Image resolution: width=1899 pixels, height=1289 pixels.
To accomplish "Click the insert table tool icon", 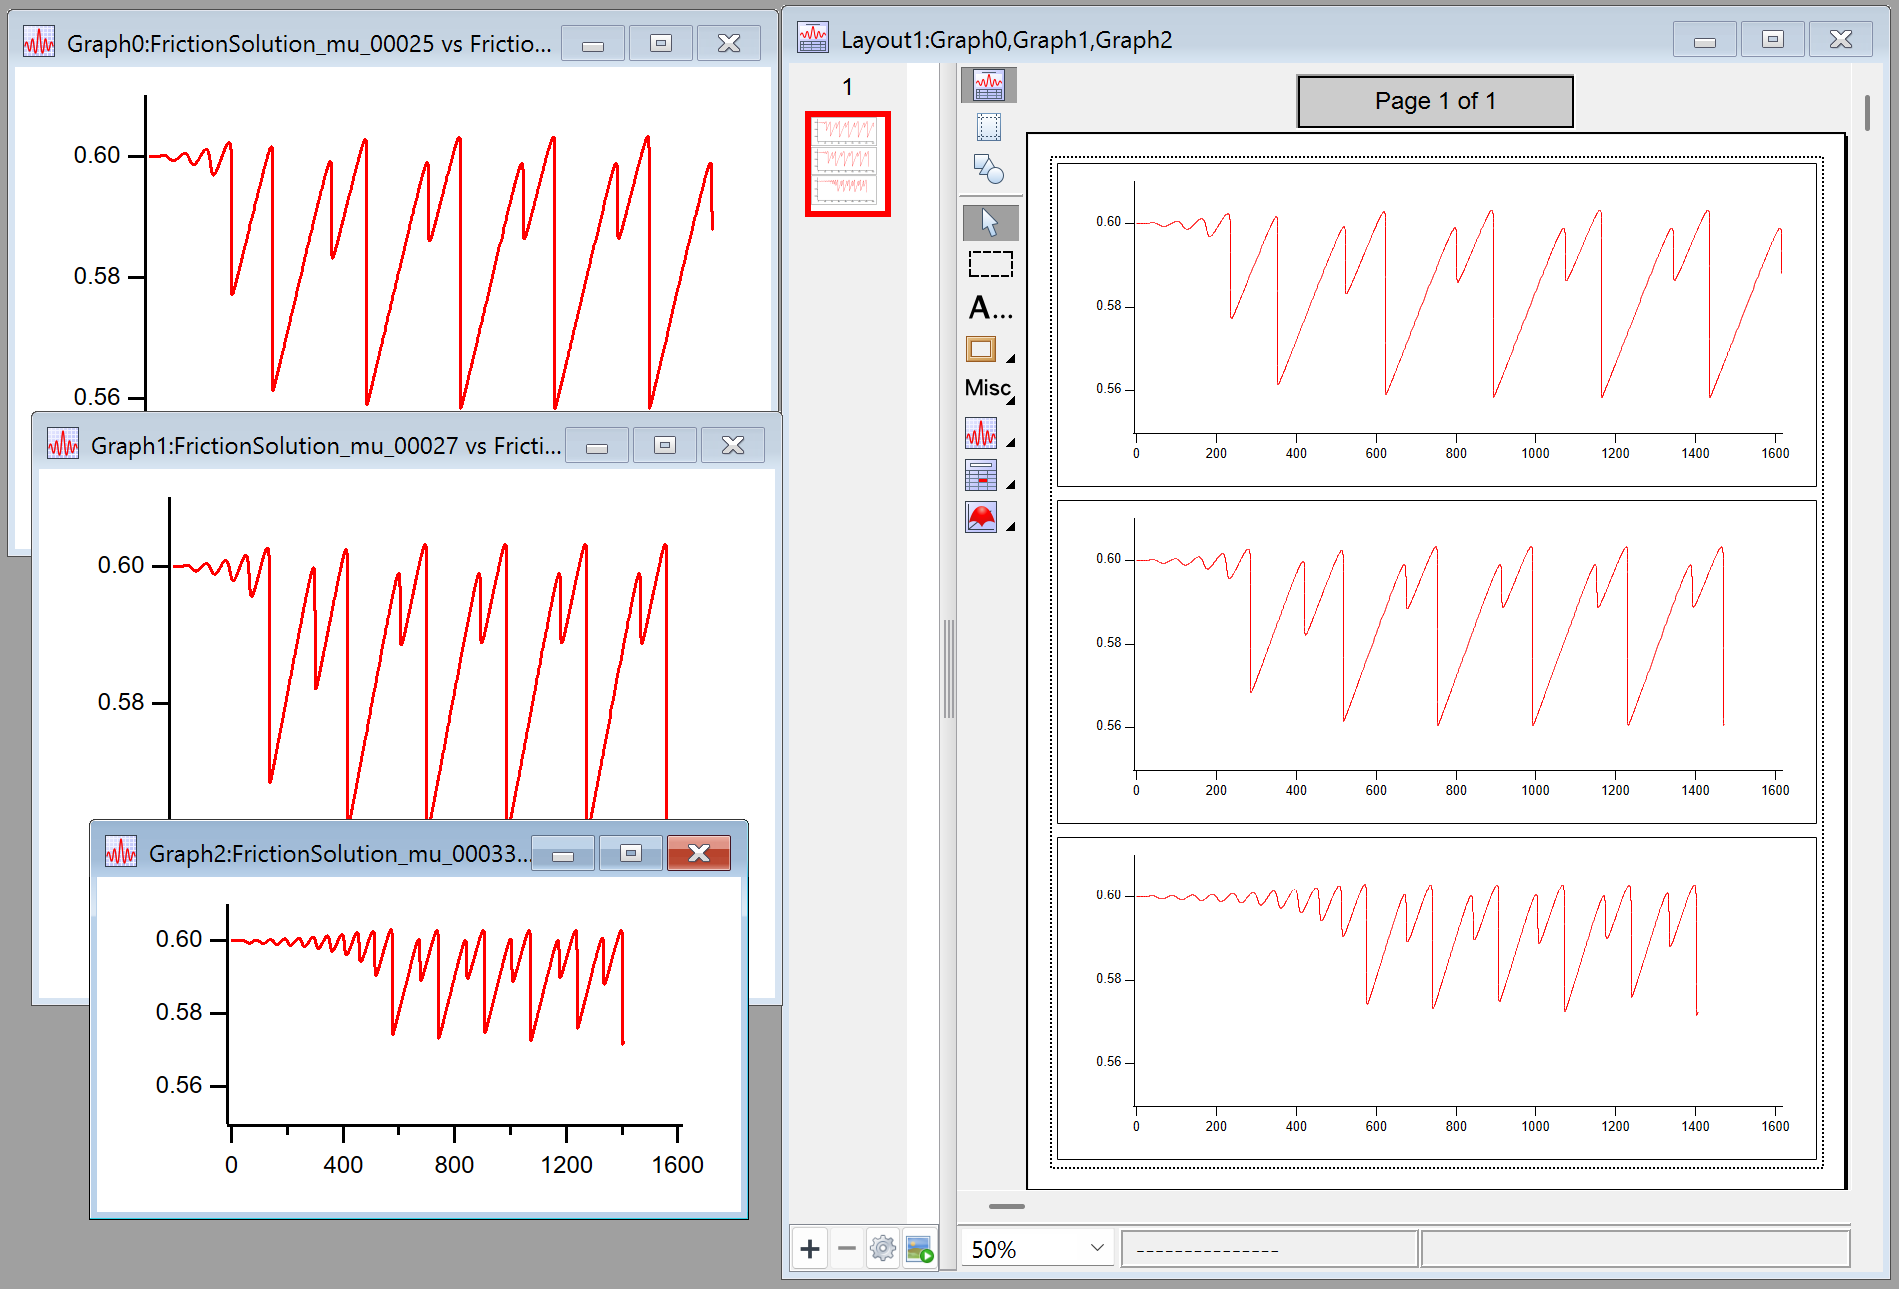I will [981, 475].
